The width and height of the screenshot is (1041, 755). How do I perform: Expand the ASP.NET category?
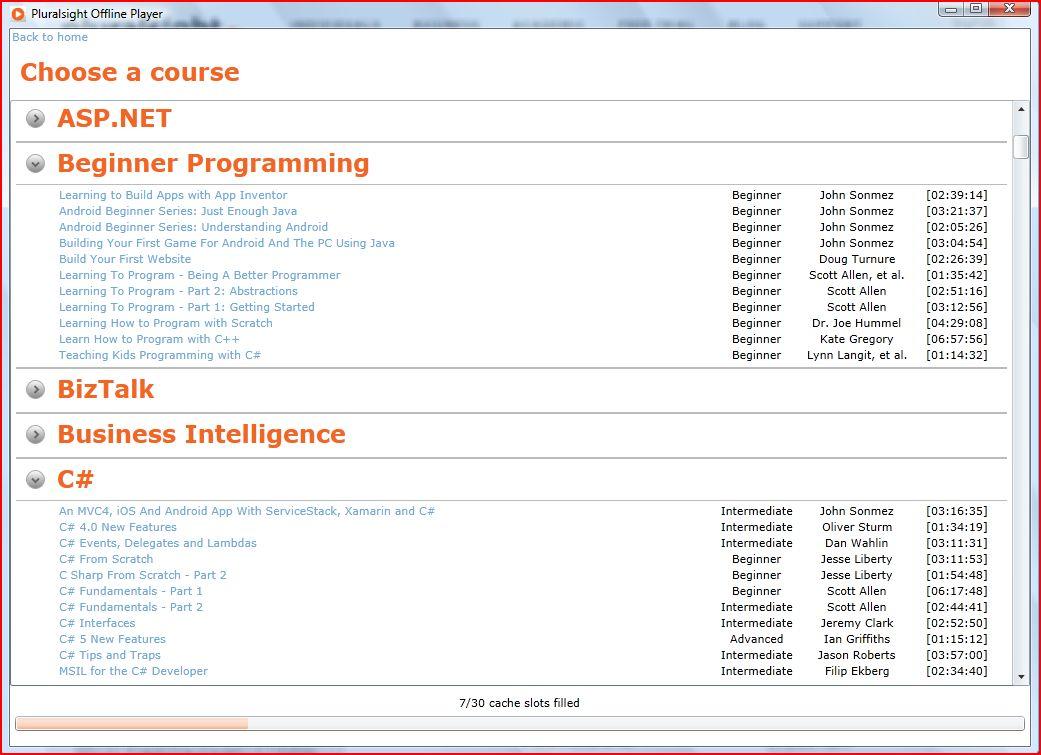[35, 118]
